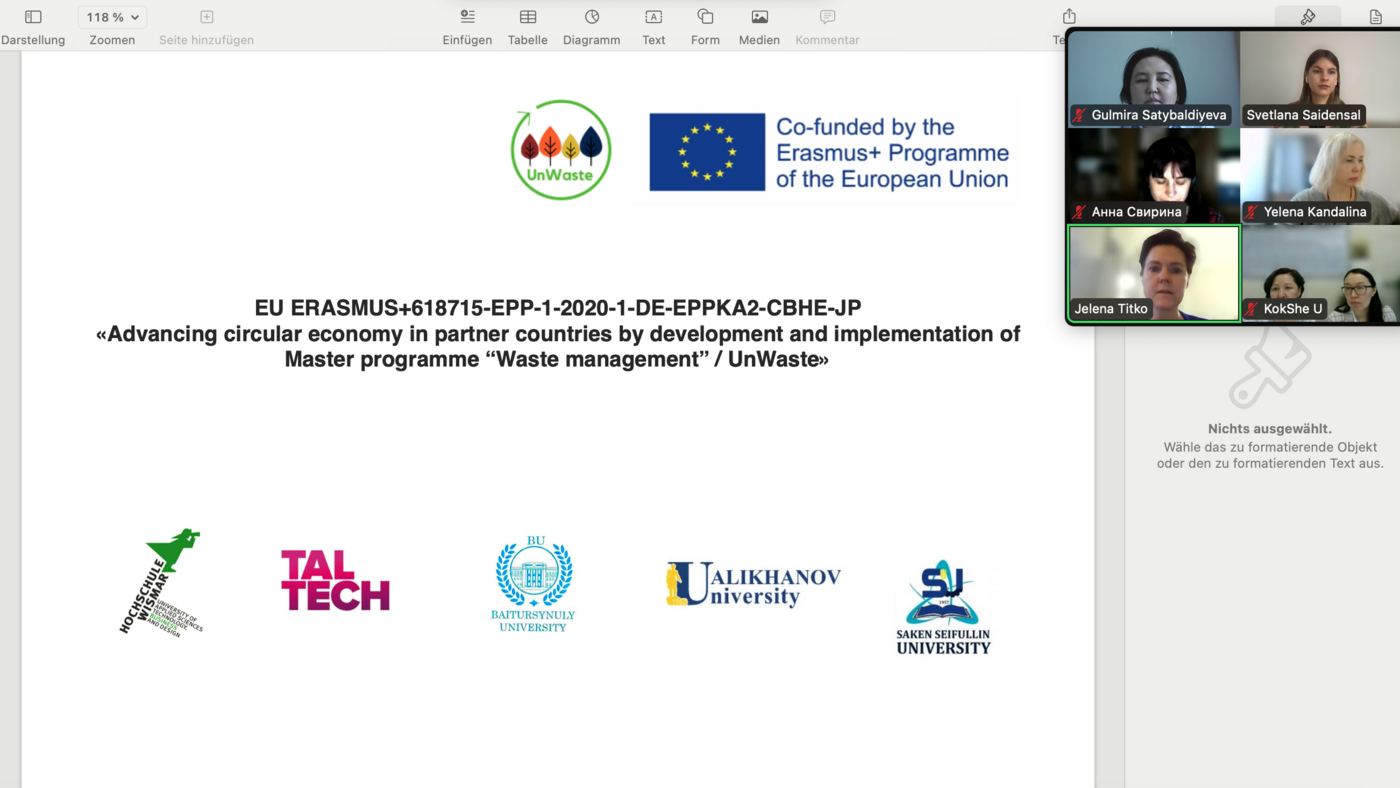Open the Medien media menu
Image resolution: width=1400 pixels, height=788 pixels.
click(x=760, y=17)
